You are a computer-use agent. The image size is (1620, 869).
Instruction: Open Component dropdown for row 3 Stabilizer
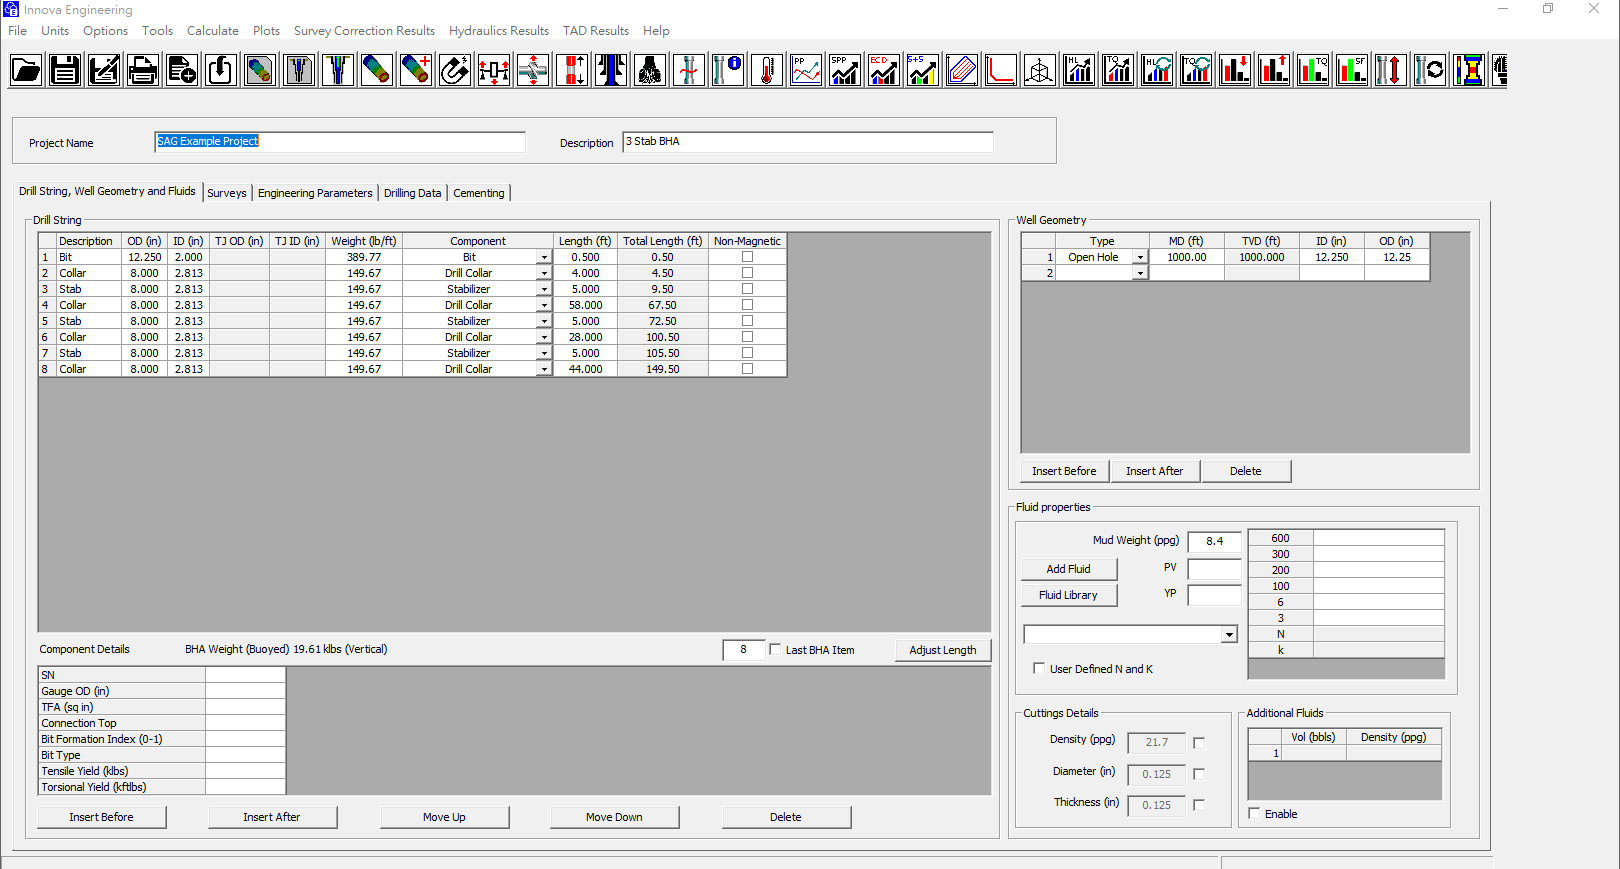click(544, 289)
